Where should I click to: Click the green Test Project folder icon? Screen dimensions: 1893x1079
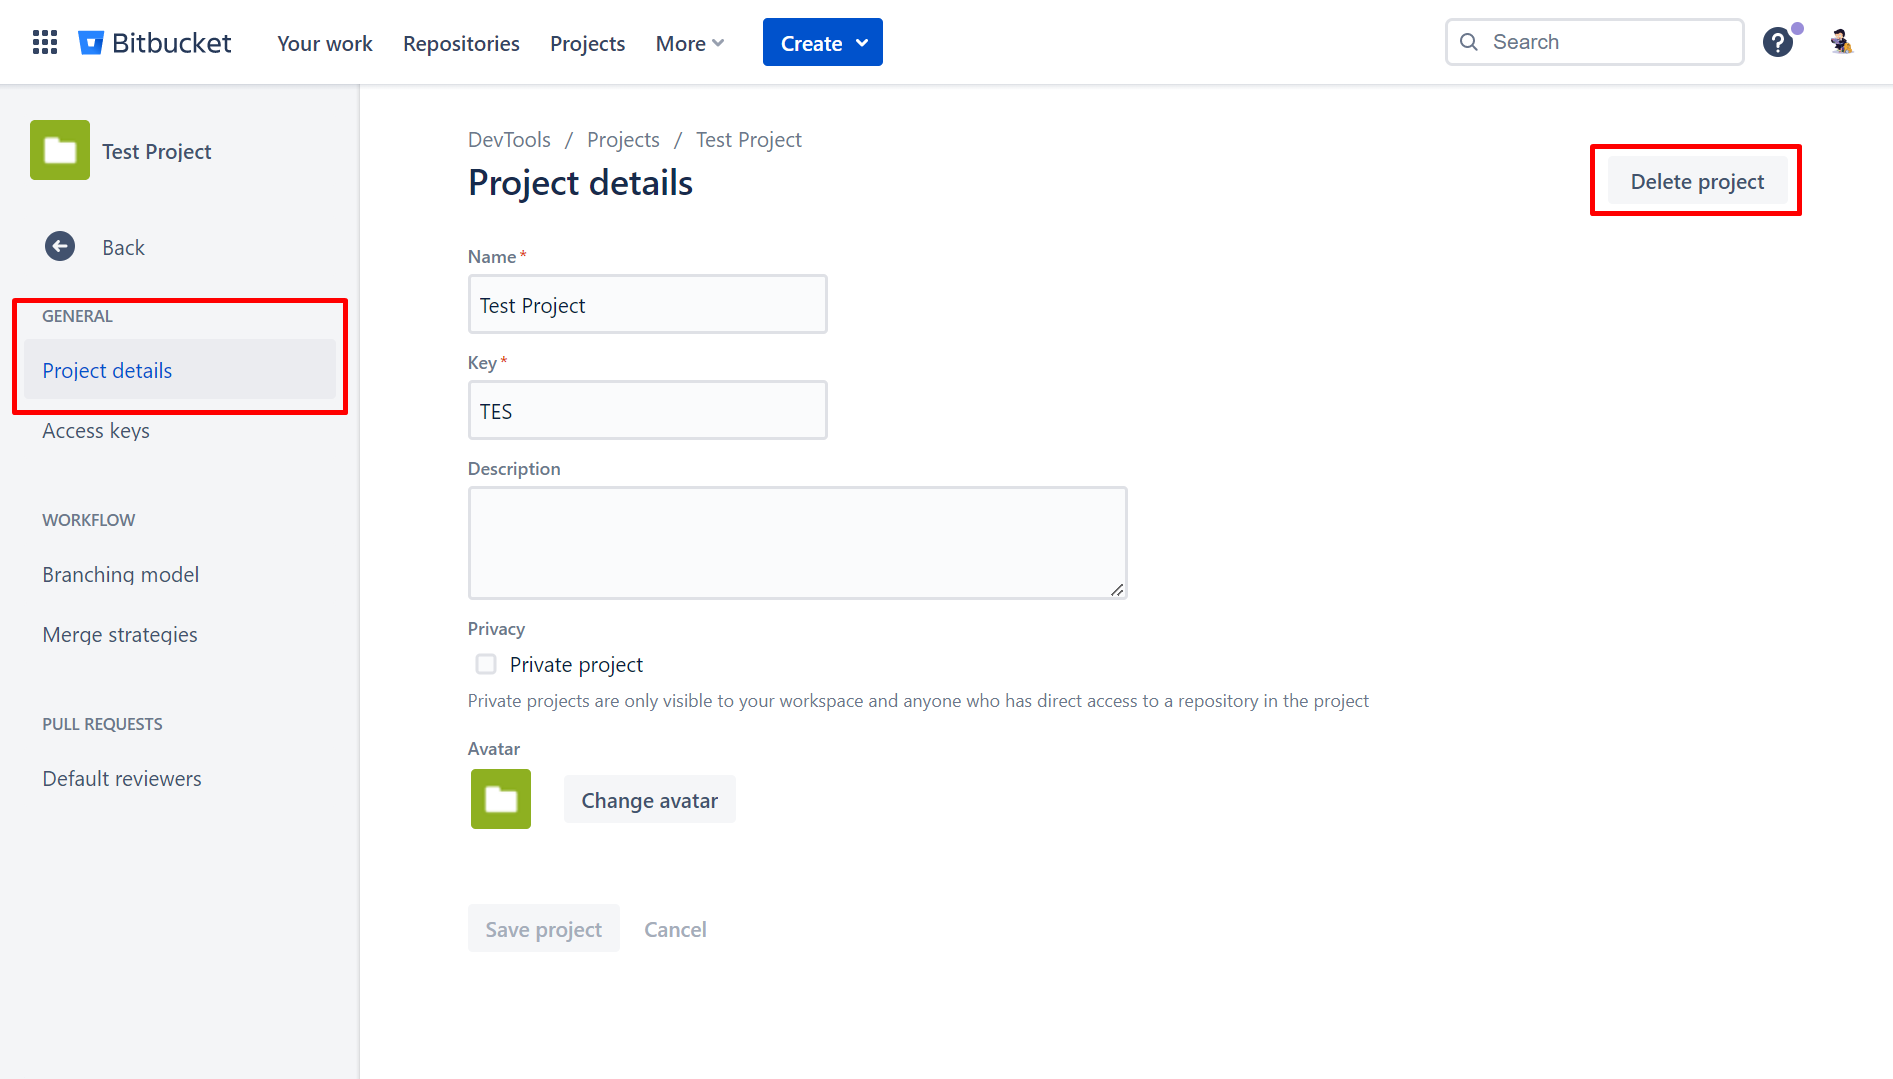coord(59,150)
